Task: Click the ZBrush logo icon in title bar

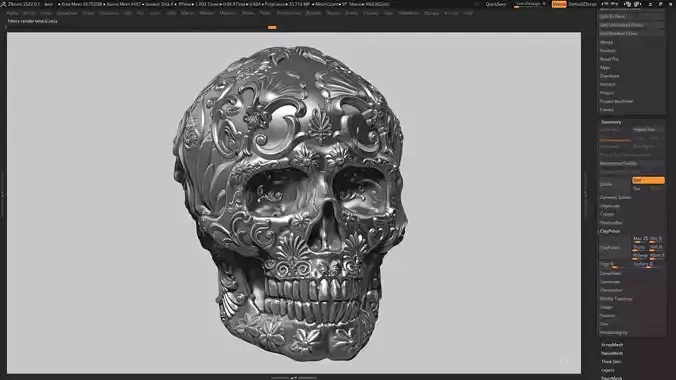Action: [3, 4]
